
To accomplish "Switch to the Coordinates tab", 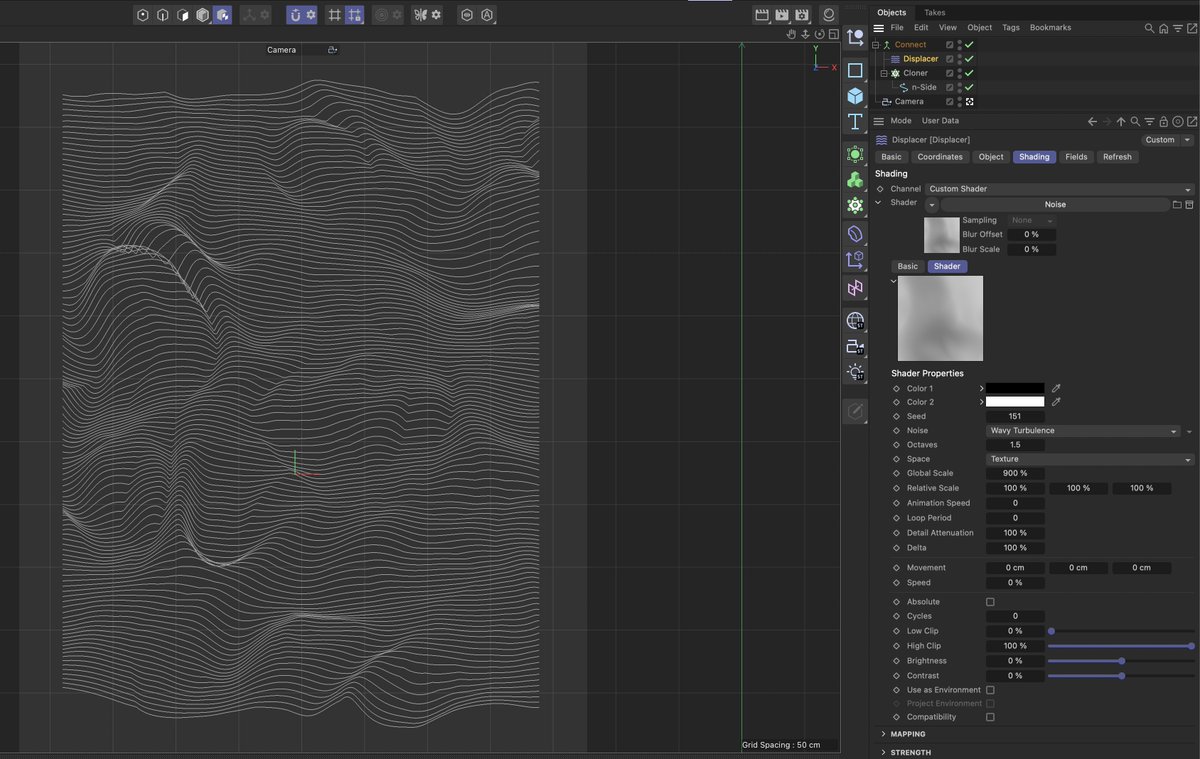I will pos(940,157).
